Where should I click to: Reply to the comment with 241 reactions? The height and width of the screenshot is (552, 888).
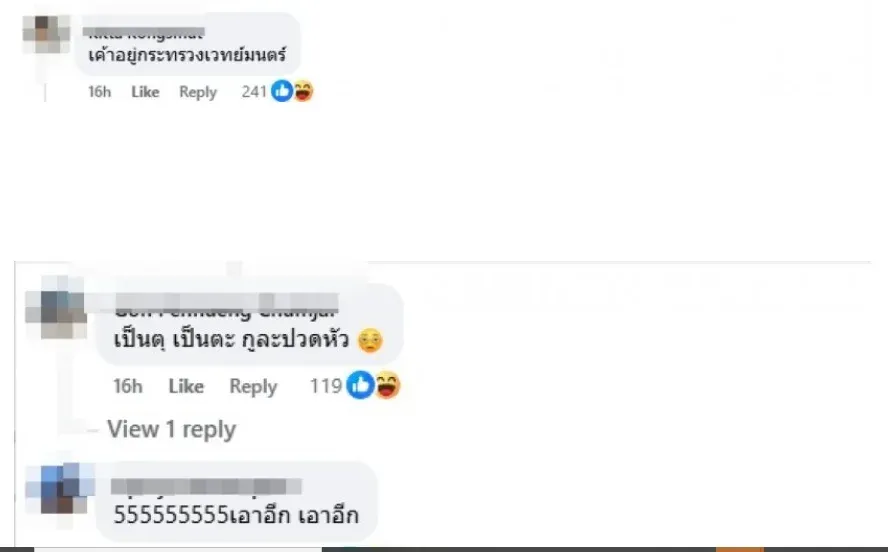coord(198,92)
